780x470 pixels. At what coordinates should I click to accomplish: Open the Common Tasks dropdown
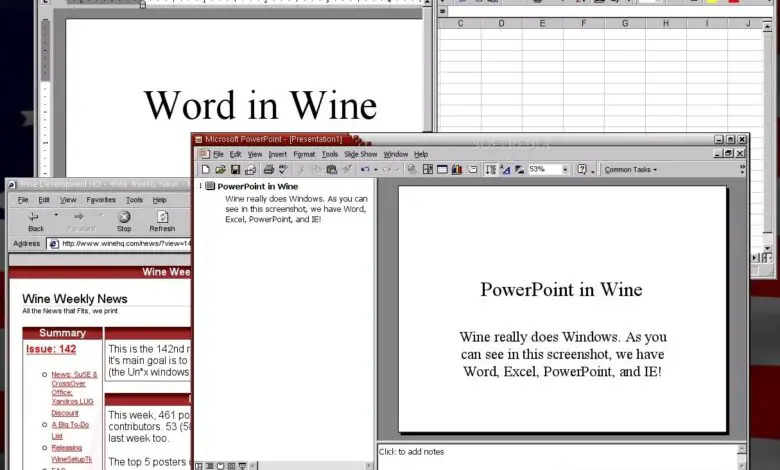[631, 170]
